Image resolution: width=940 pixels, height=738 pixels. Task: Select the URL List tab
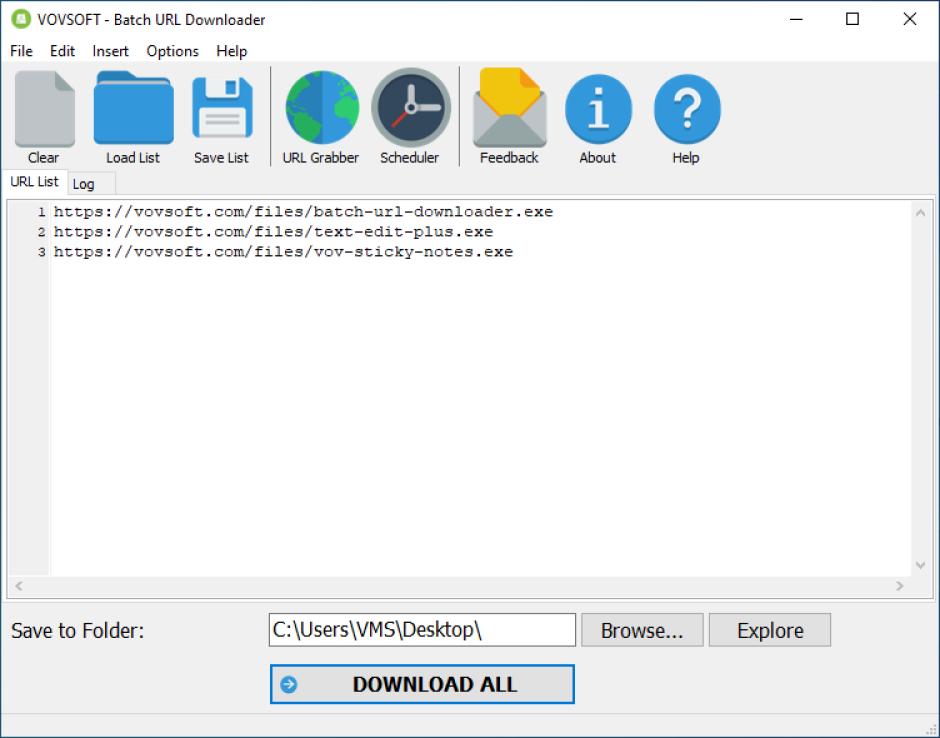34,181
